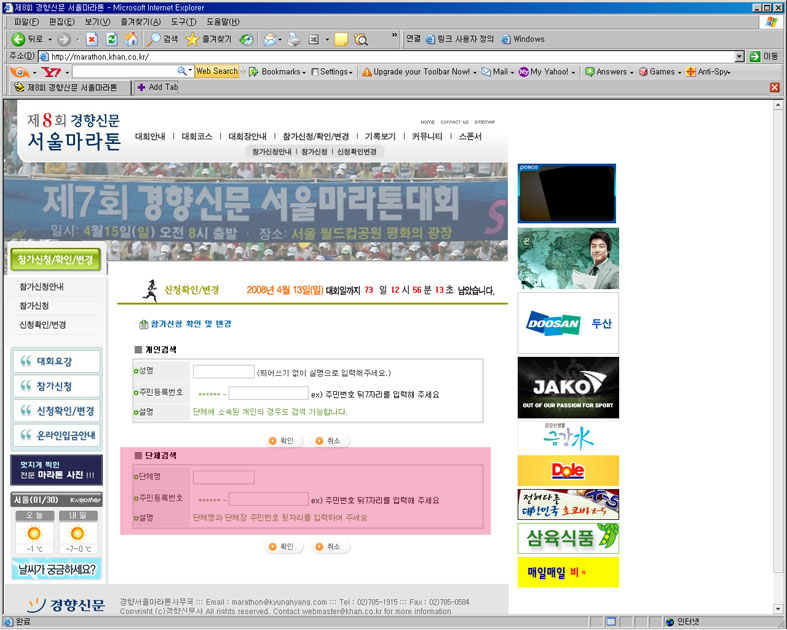
Task: Click the 성명 name input field
Action: point(223,372)
